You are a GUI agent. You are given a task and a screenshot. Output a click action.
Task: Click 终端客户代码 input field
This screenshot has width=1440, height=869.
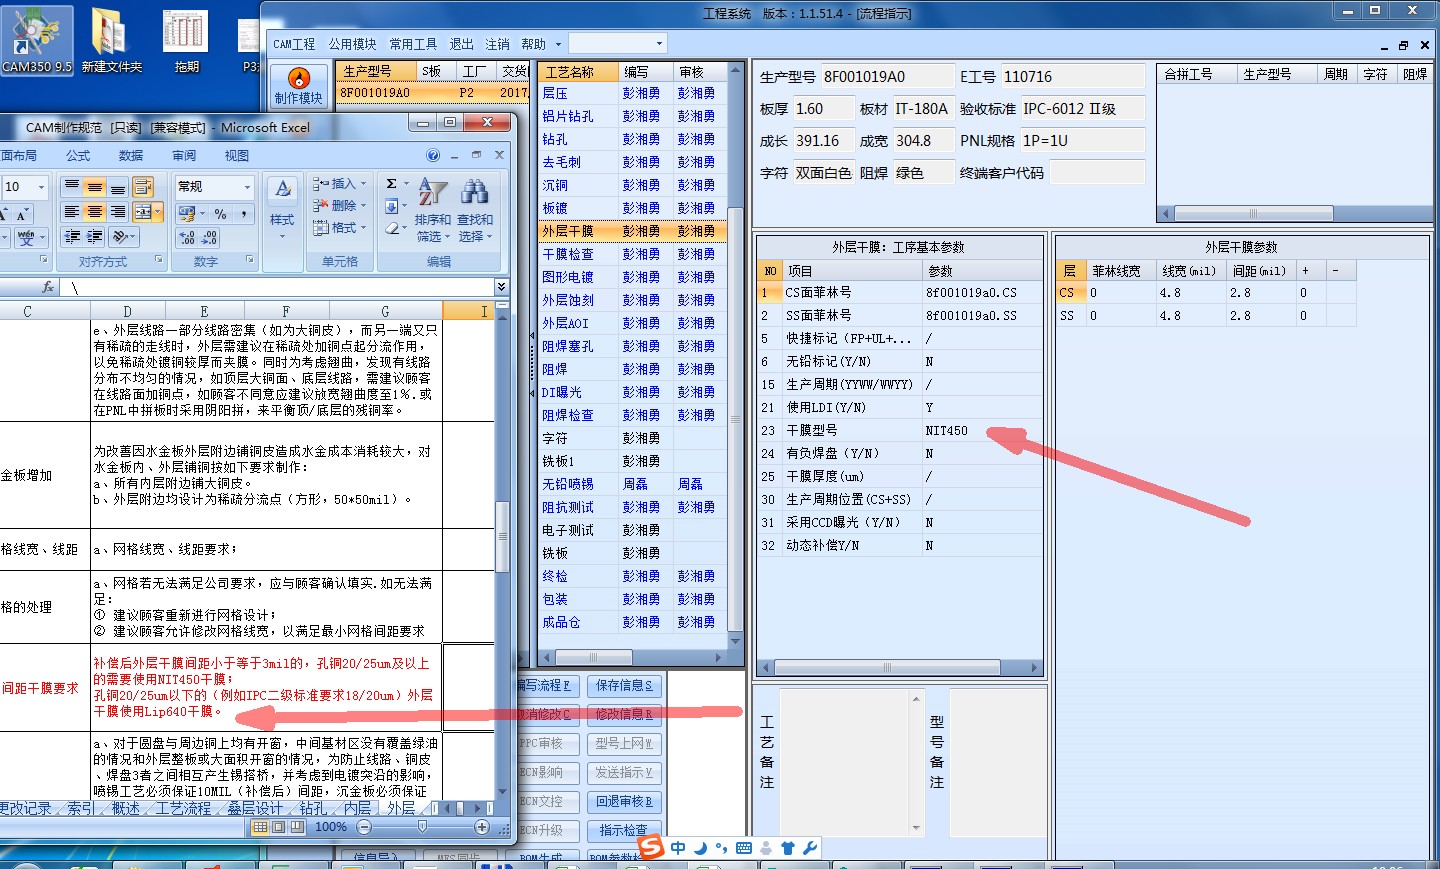[1097, 173]
